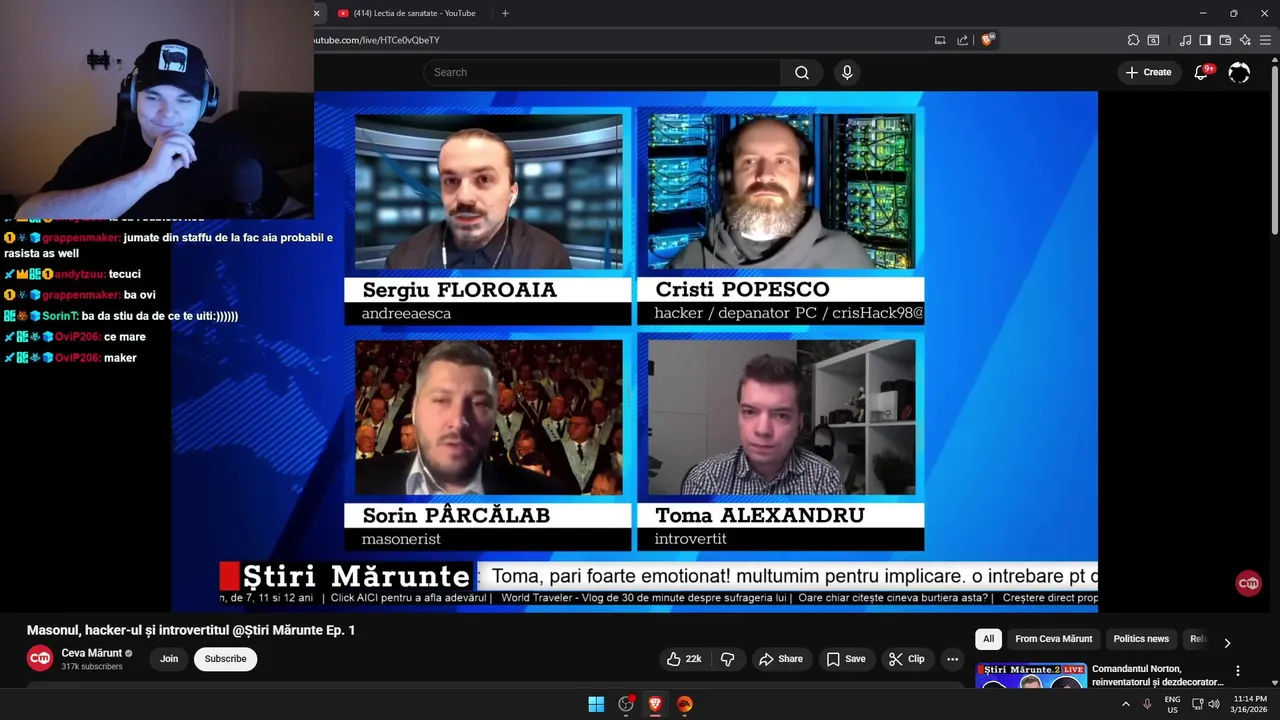Click the install app icon in address bar
The image size is (1280, 720).
tap(940, 40)
